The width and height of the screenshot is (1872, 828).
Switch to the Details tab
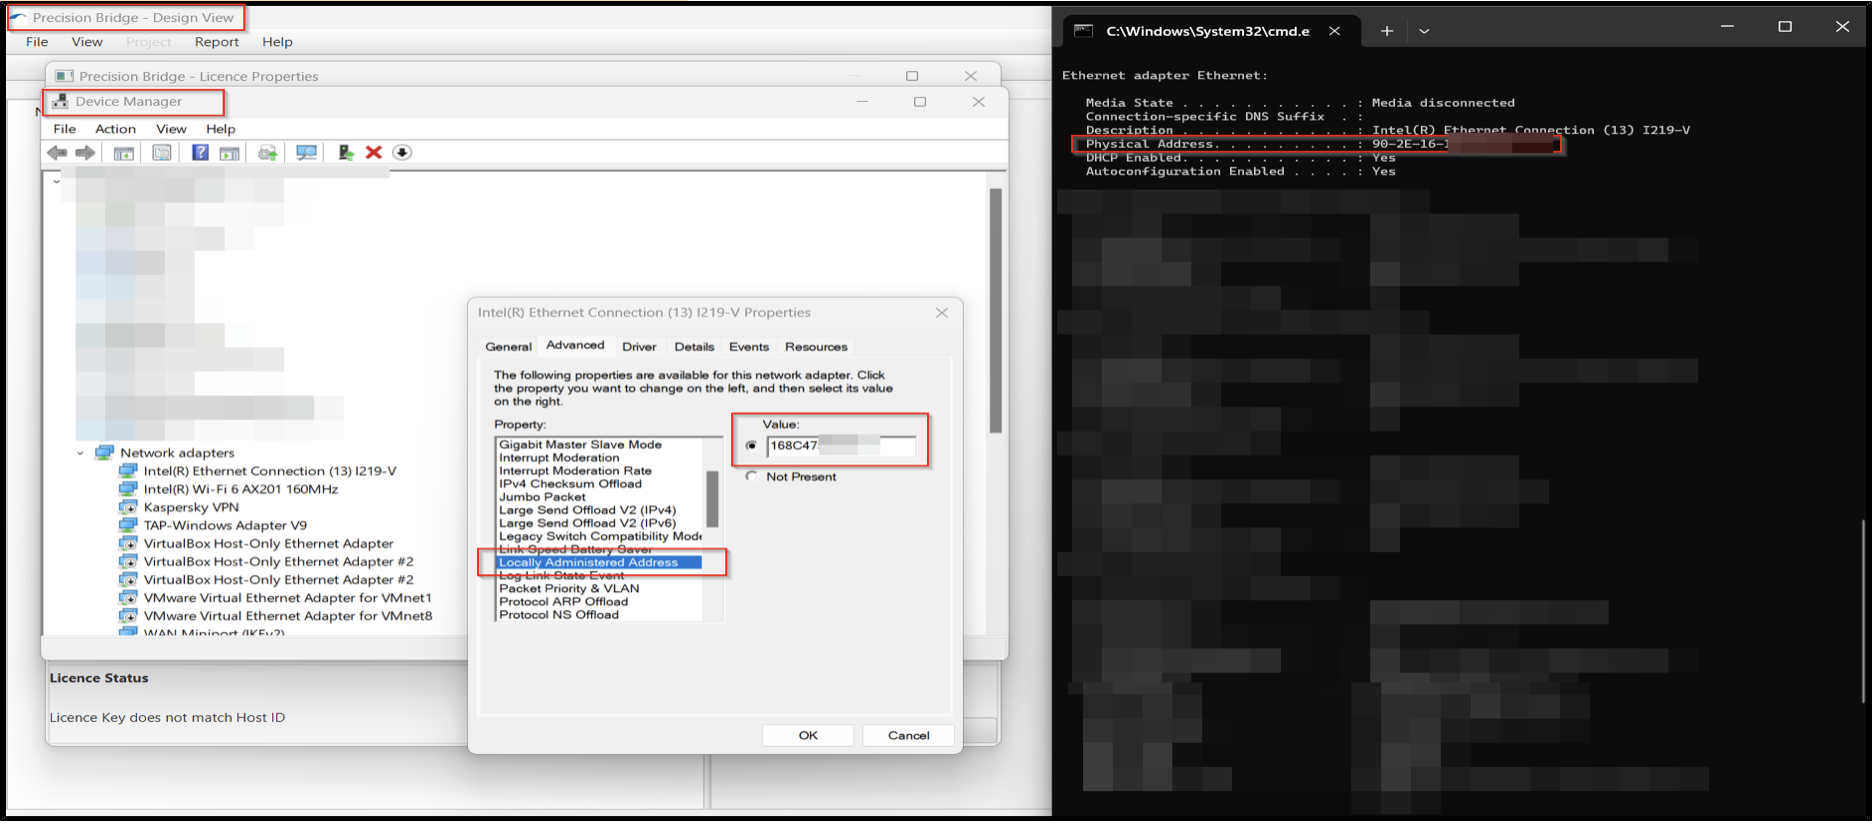point(694,347)
